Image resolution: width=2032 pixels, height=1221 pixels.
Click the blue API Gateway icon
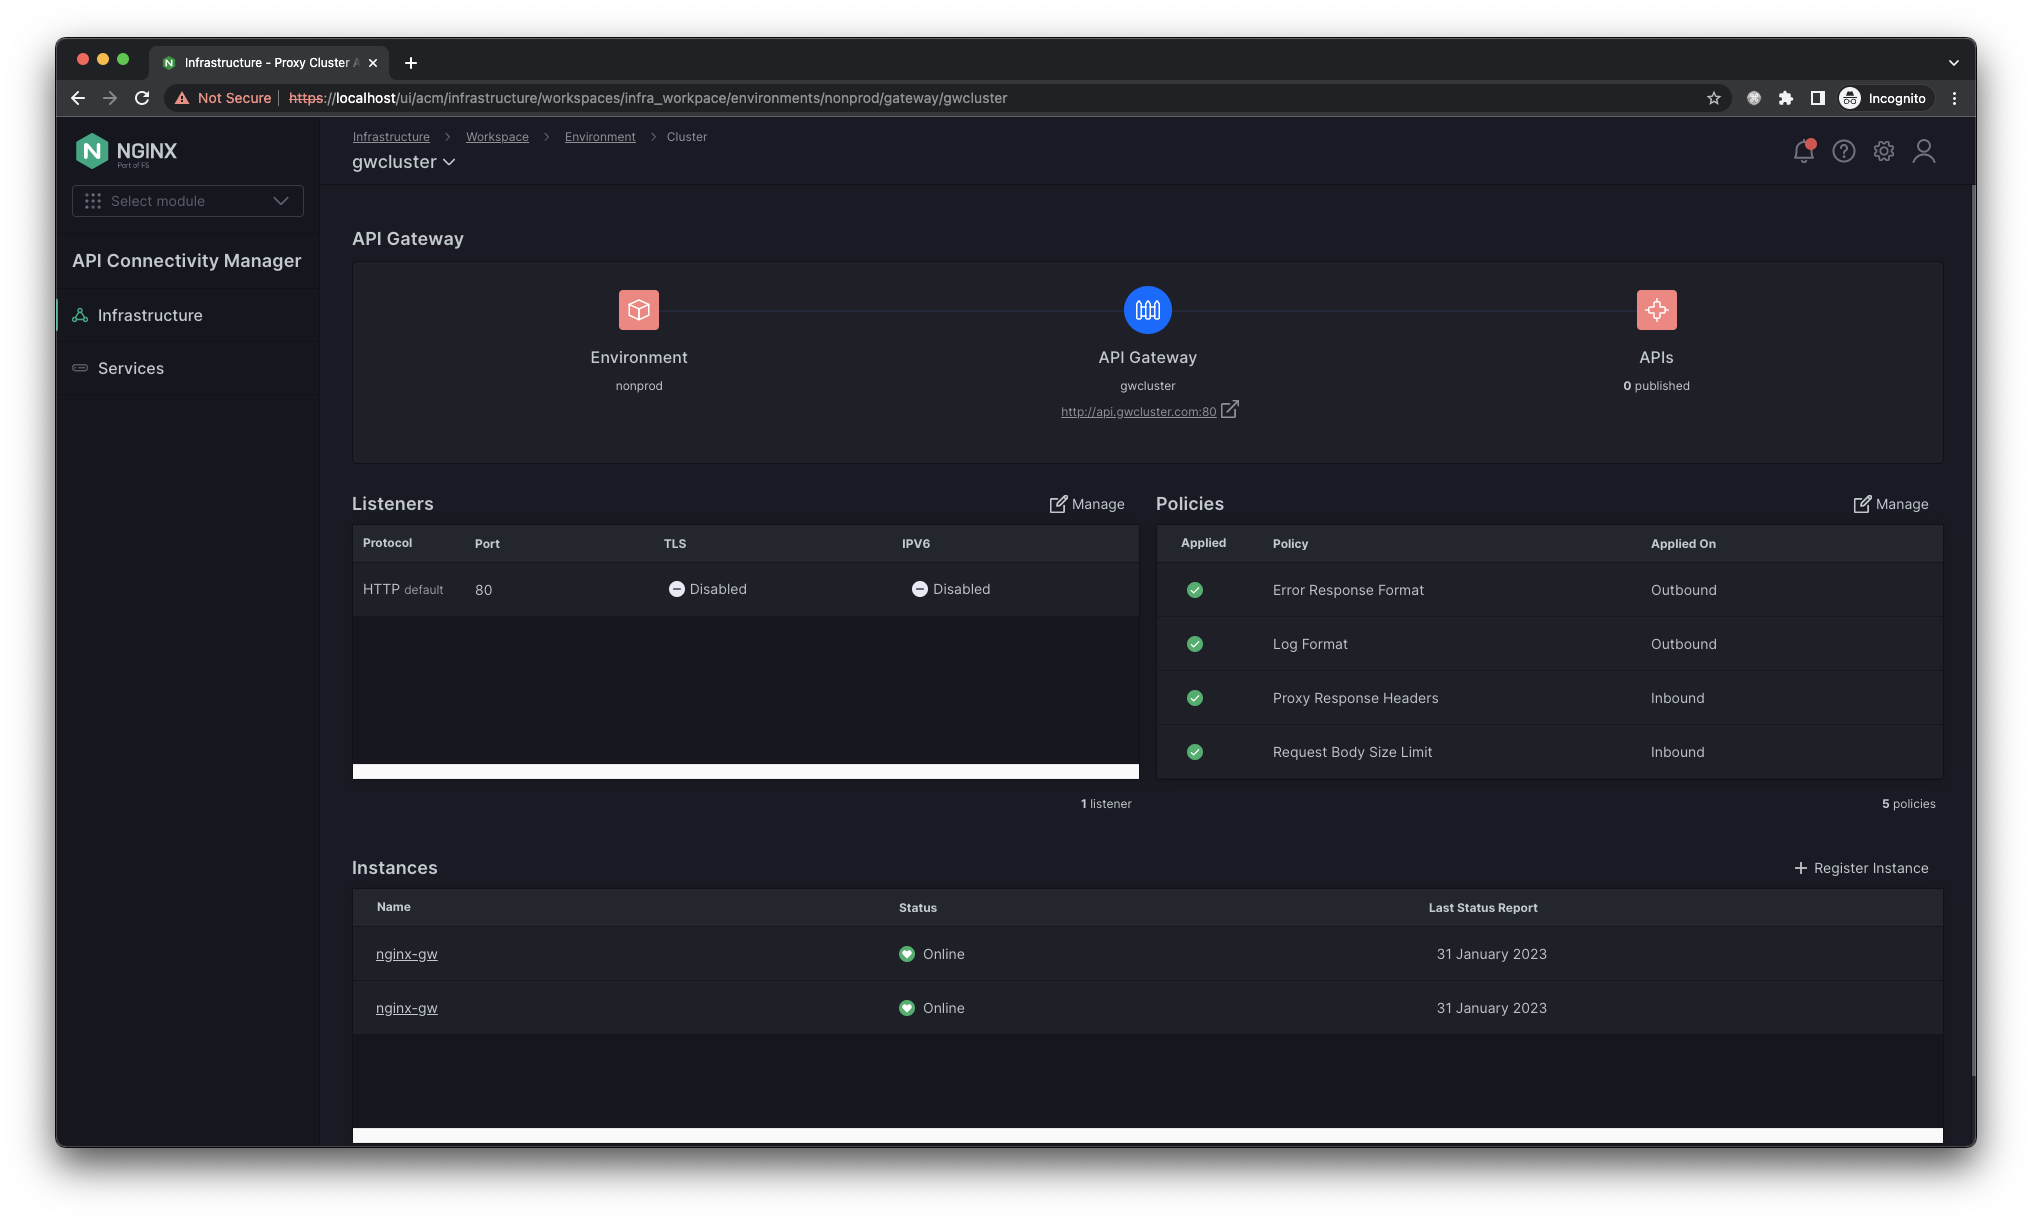(x=1147, y=310)
